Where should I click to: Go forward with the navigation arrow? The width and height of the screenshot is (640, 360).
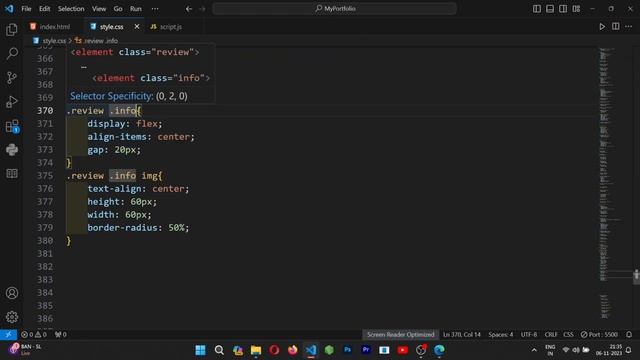[x=202, y=9]
